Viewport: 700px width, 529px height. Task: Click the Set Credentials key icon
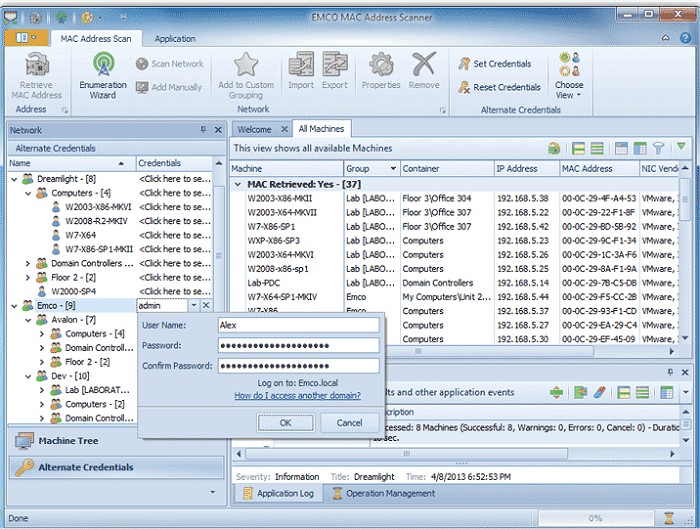coord(465,64)
